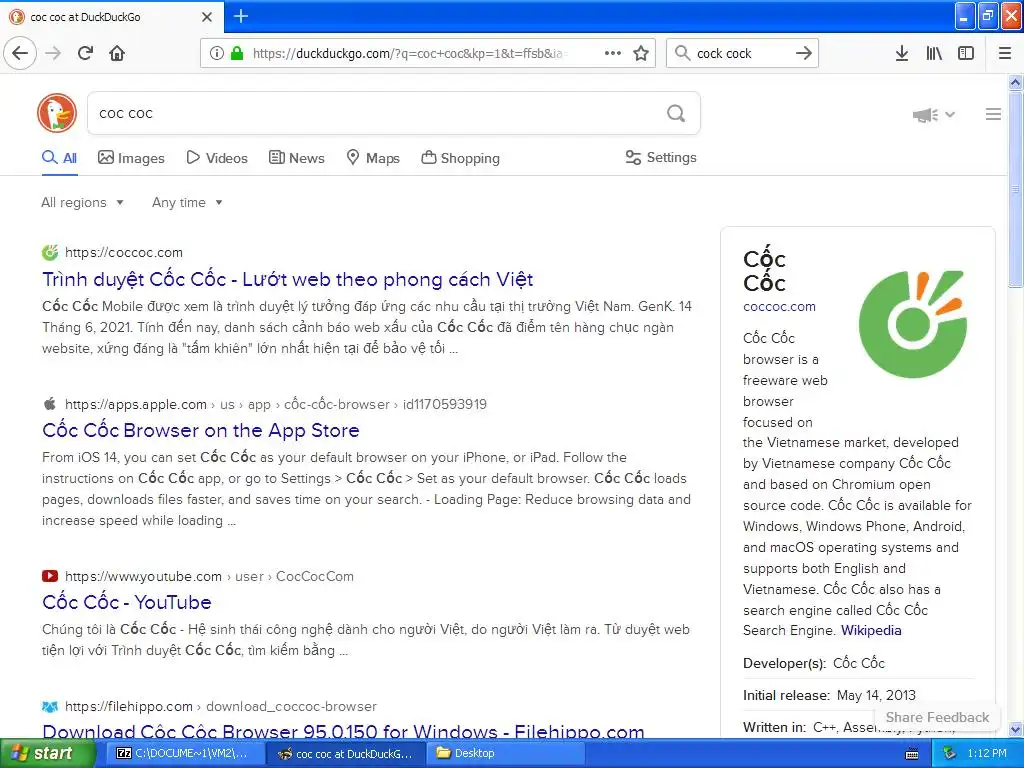Focus the cock cock browser search box
This screenshot has height=768, width=1024.
[742, 53]
